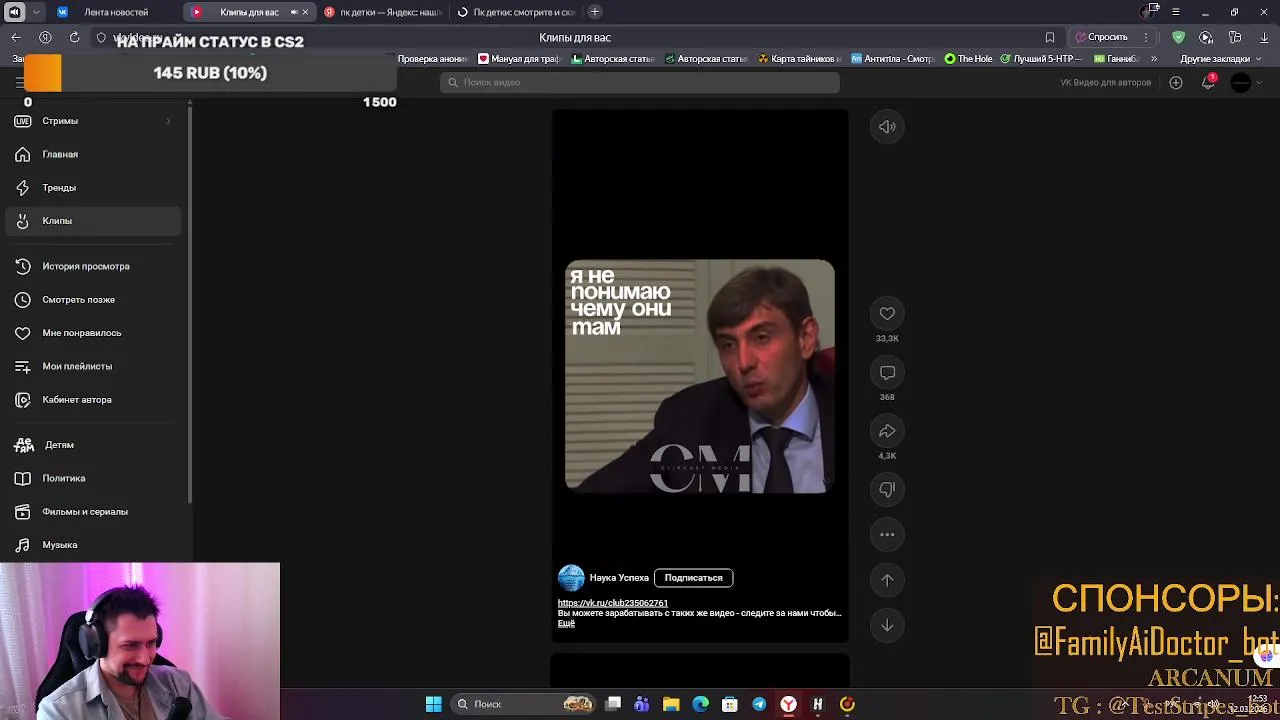1280x720 pixels.
Task: Open the Стримы section in sidebar
Action: click(93, 121)
